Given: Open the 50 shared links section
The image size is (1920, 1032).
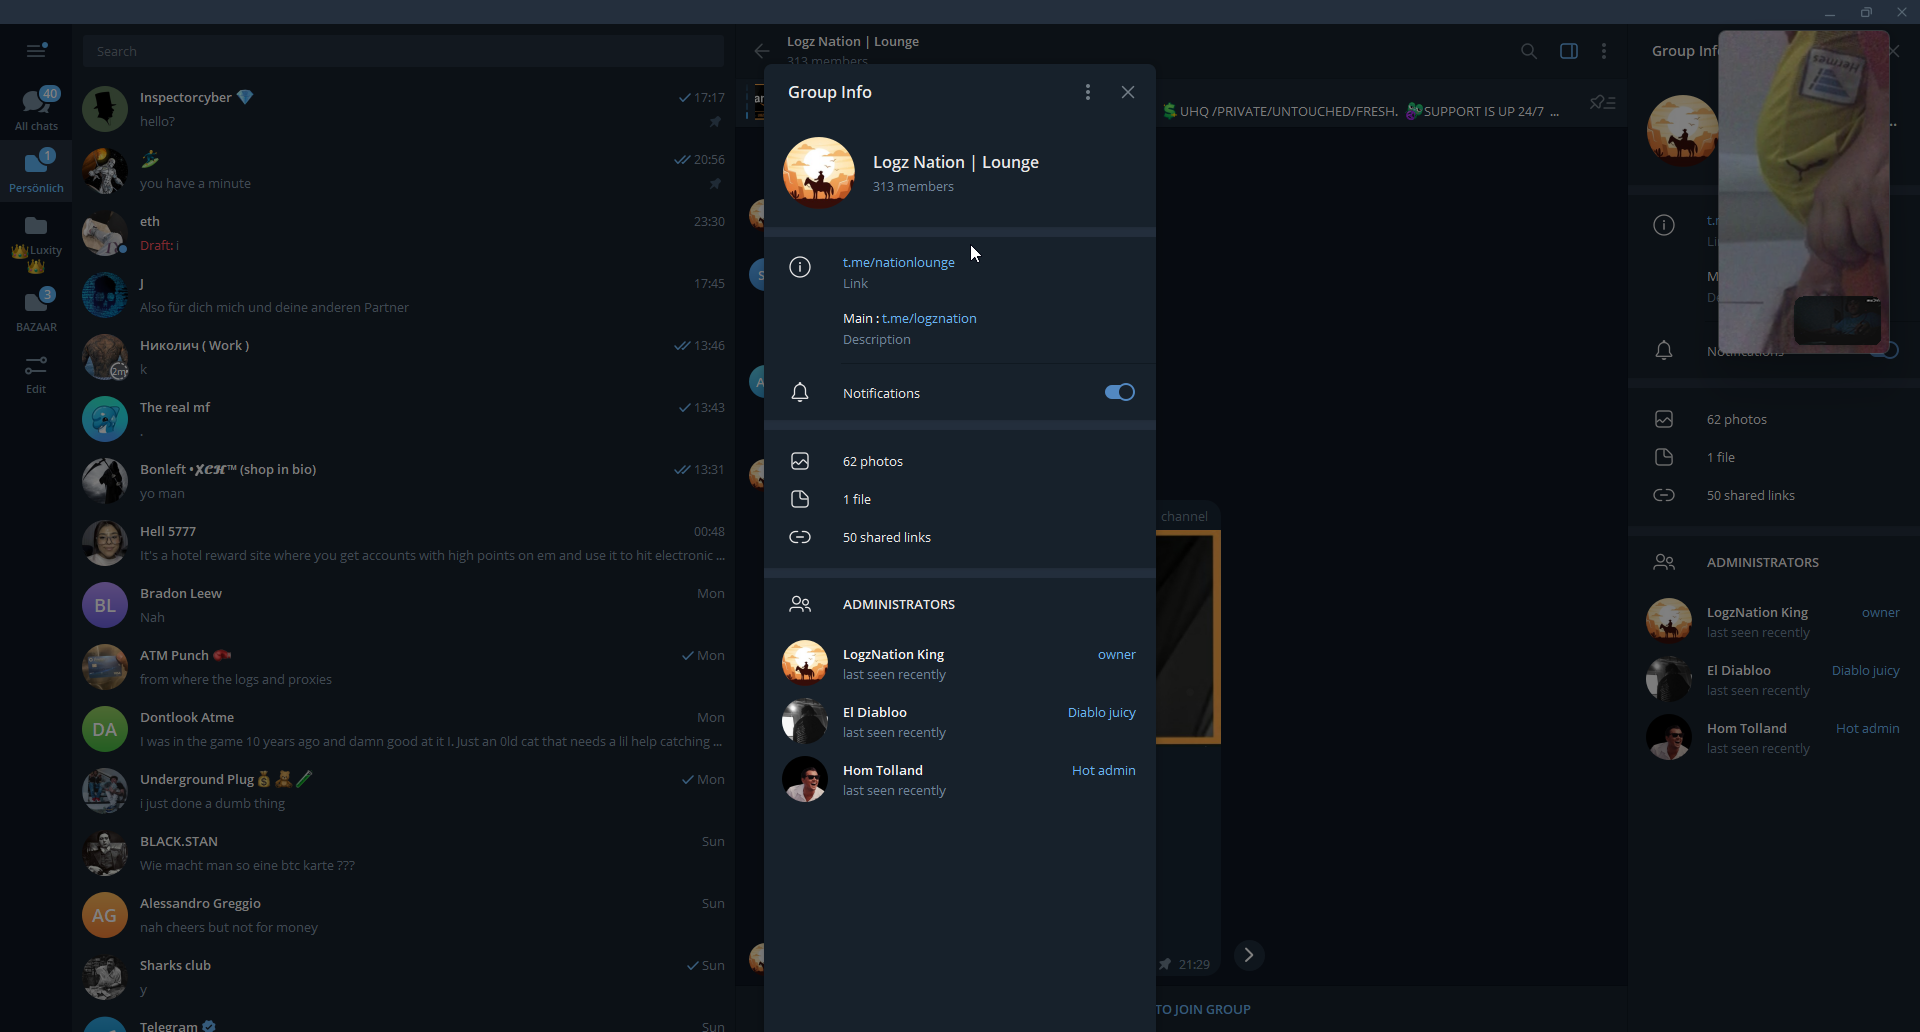Looking at the screenshot, I should click(886, 537).
